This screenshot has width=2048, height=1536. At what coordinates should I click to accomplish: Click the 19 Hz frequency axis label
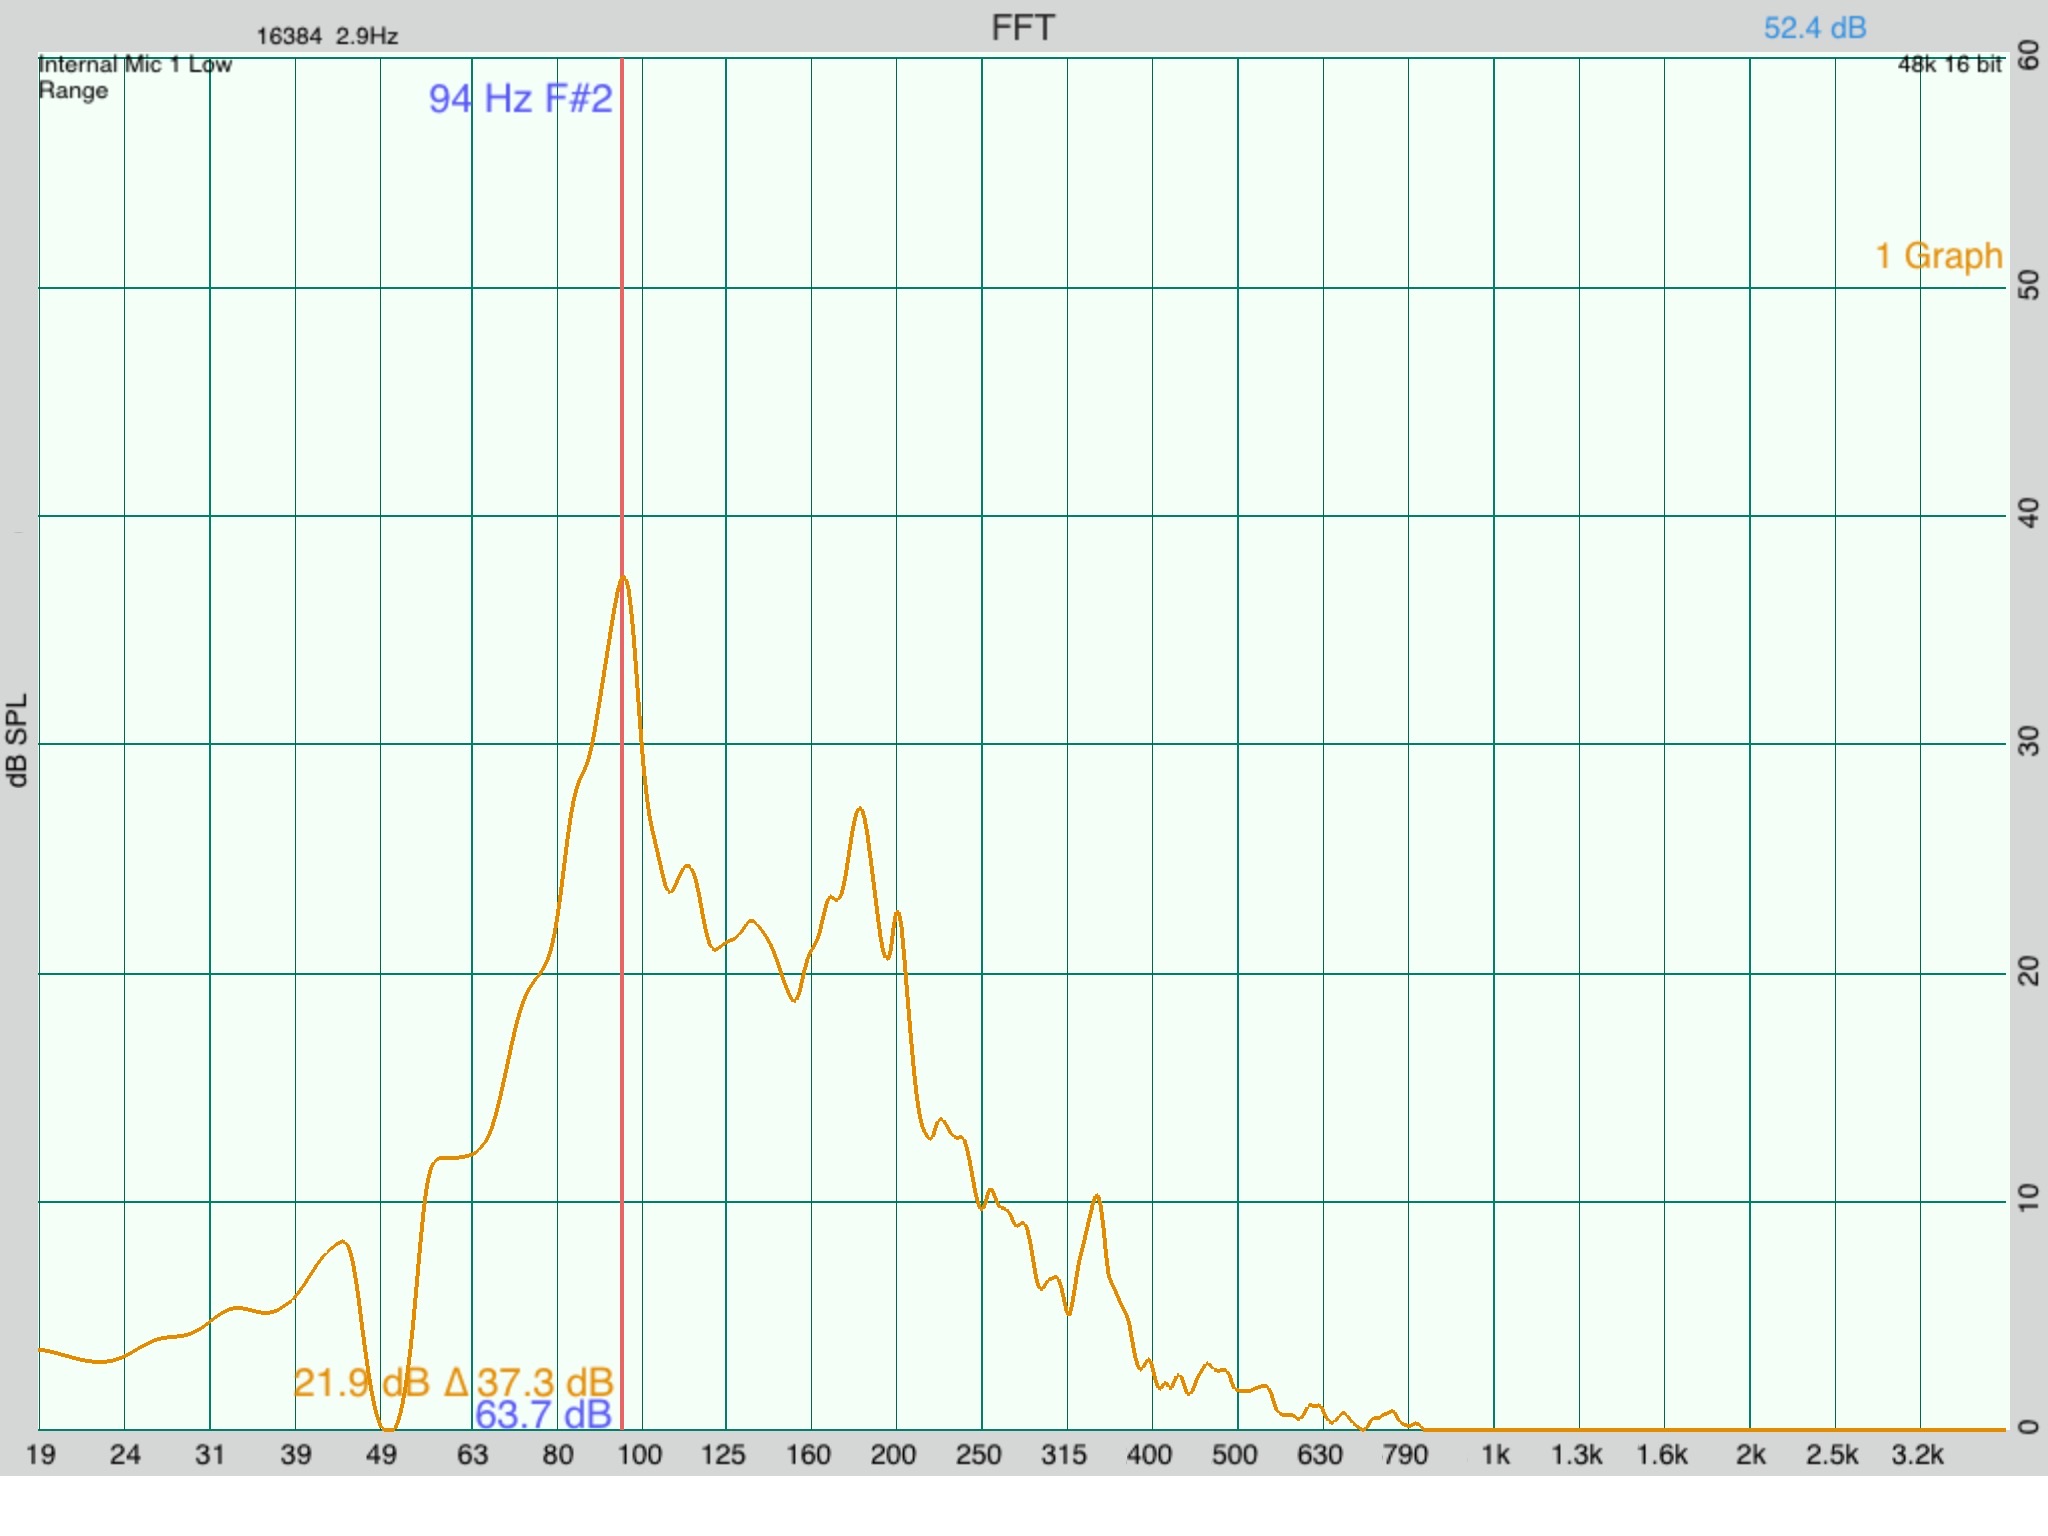(x=40, y=1455)
